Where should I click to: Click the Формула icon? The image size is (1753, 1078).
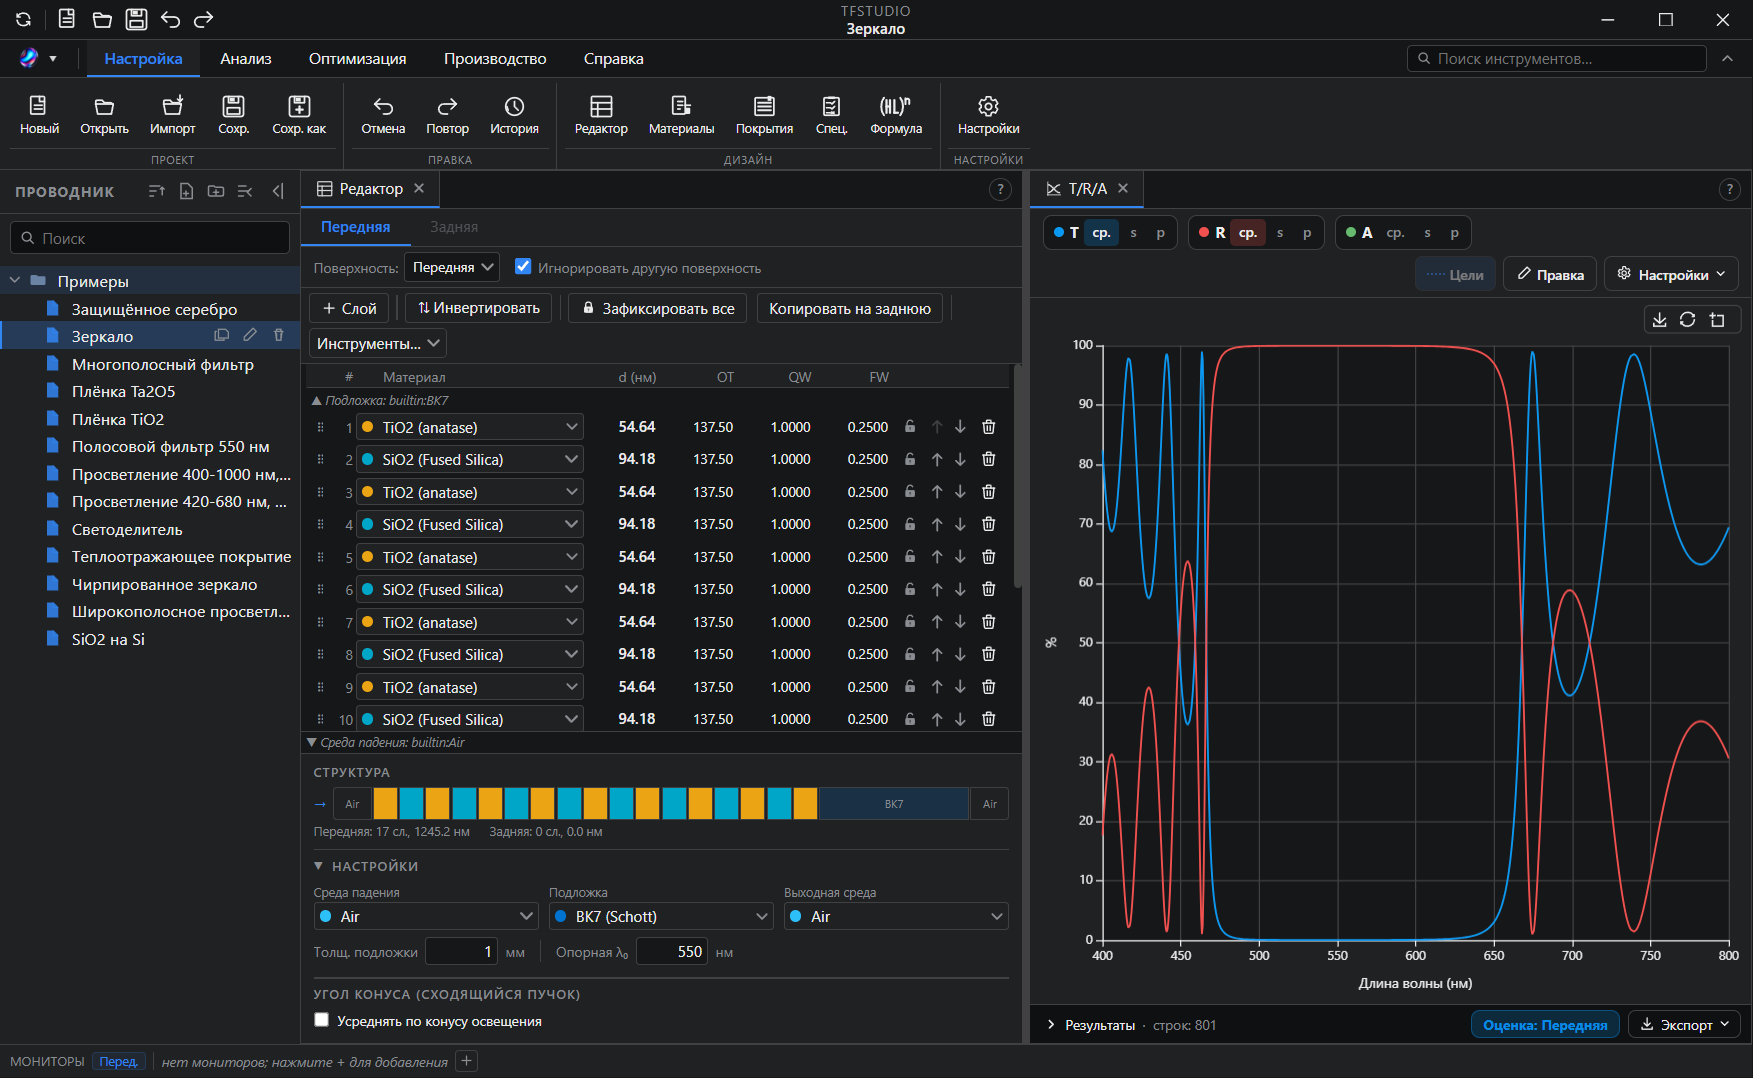pos(896,115)
